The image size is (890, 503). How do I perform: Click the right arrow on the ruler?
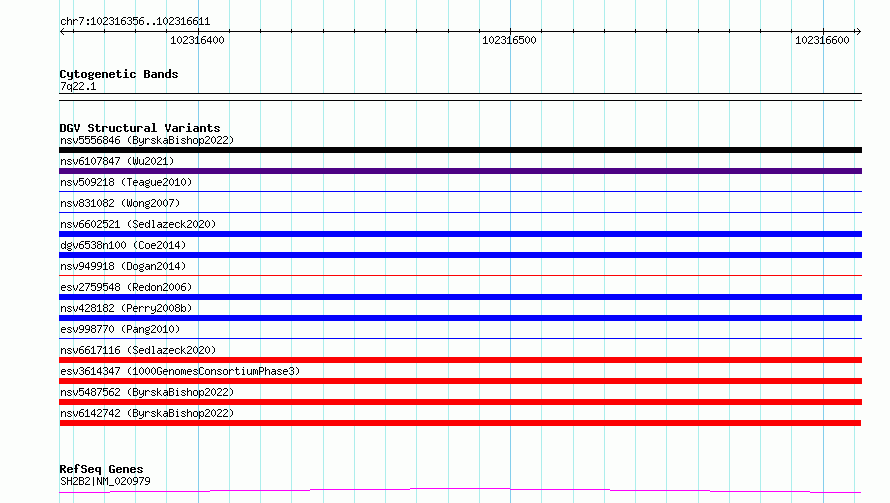tap(858, 32)
